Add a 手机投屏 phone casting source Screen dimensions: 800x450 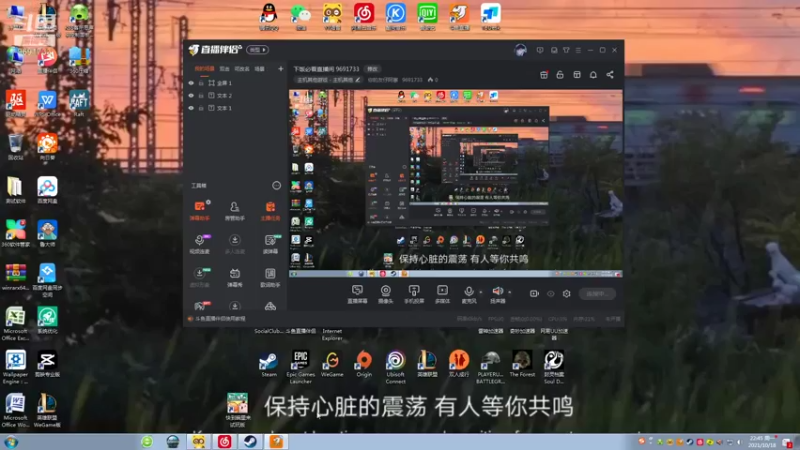(414, 294)
